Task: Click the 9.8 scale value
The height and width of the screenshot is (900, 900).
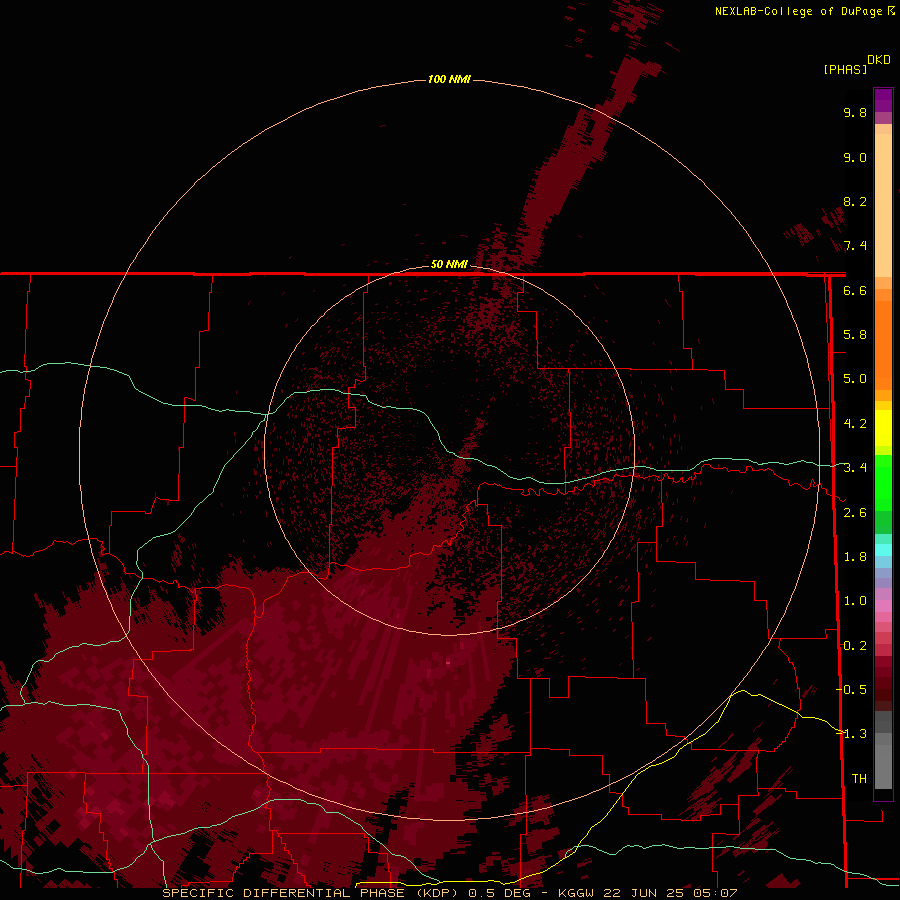Action: [x=855, y=112]
